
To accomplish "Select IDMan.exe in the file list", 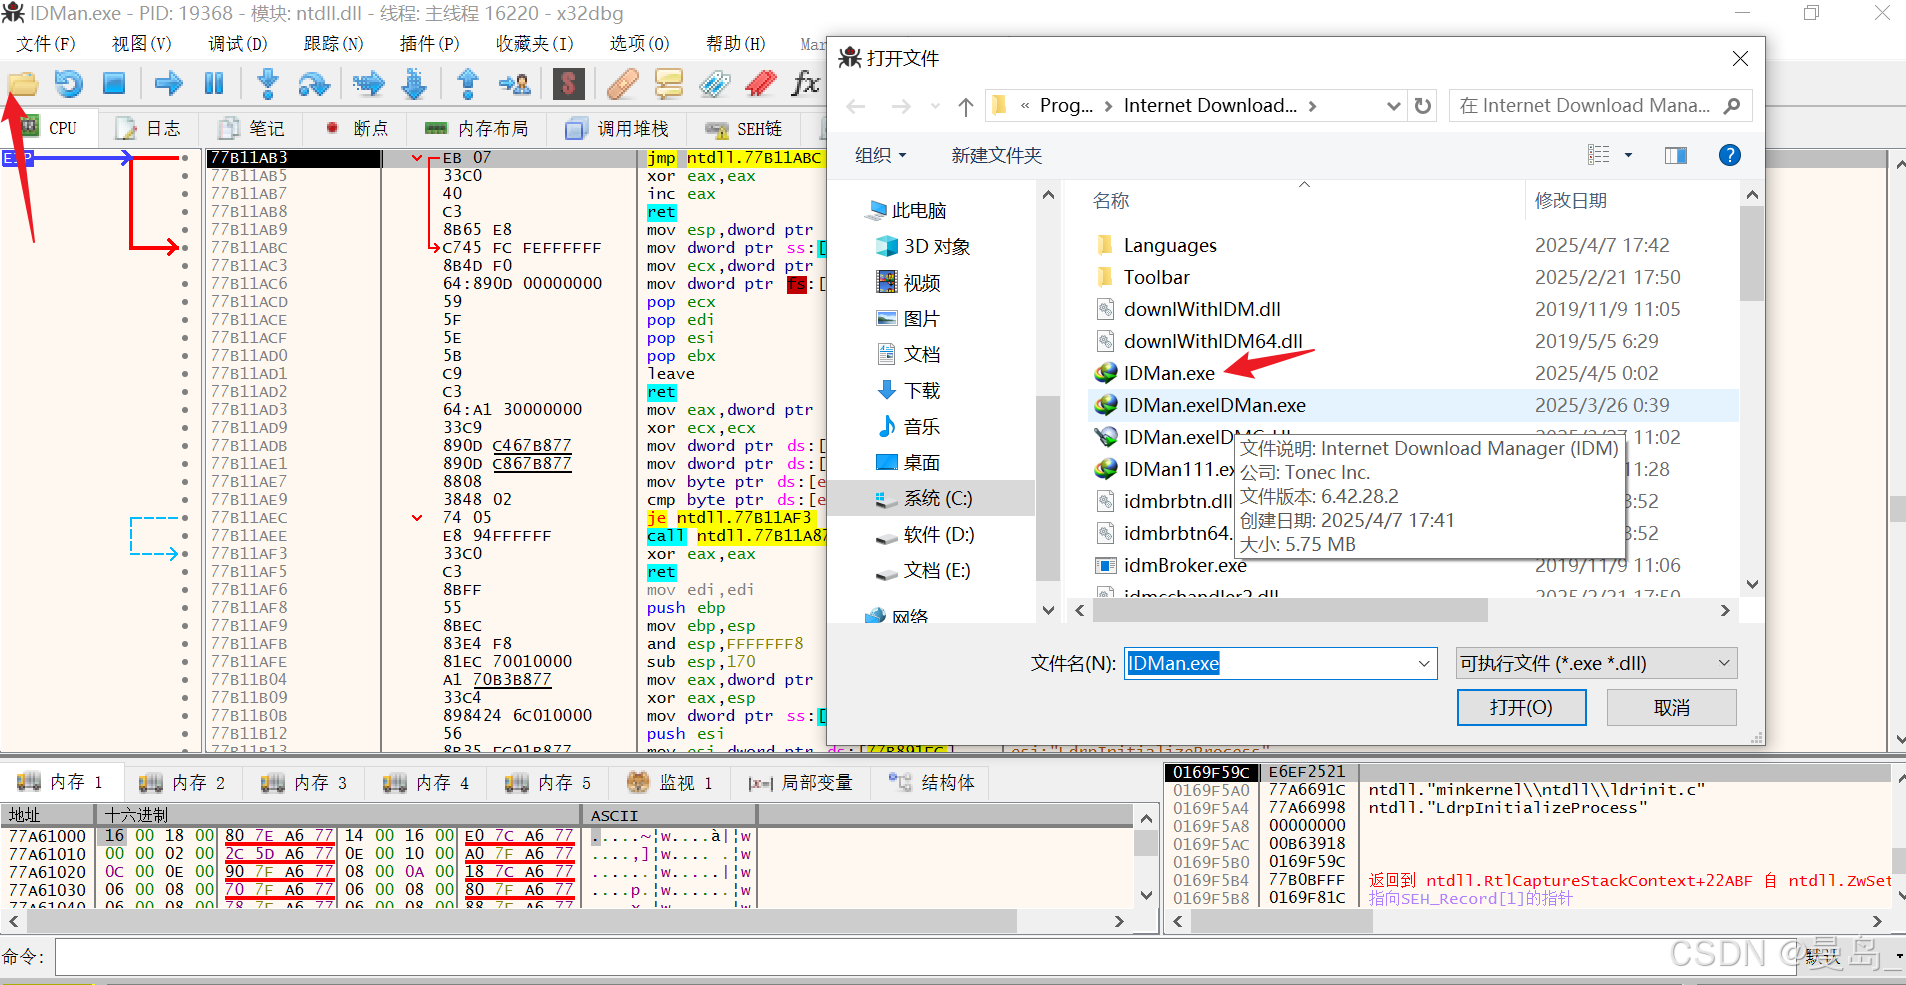I will point(1169,373).
